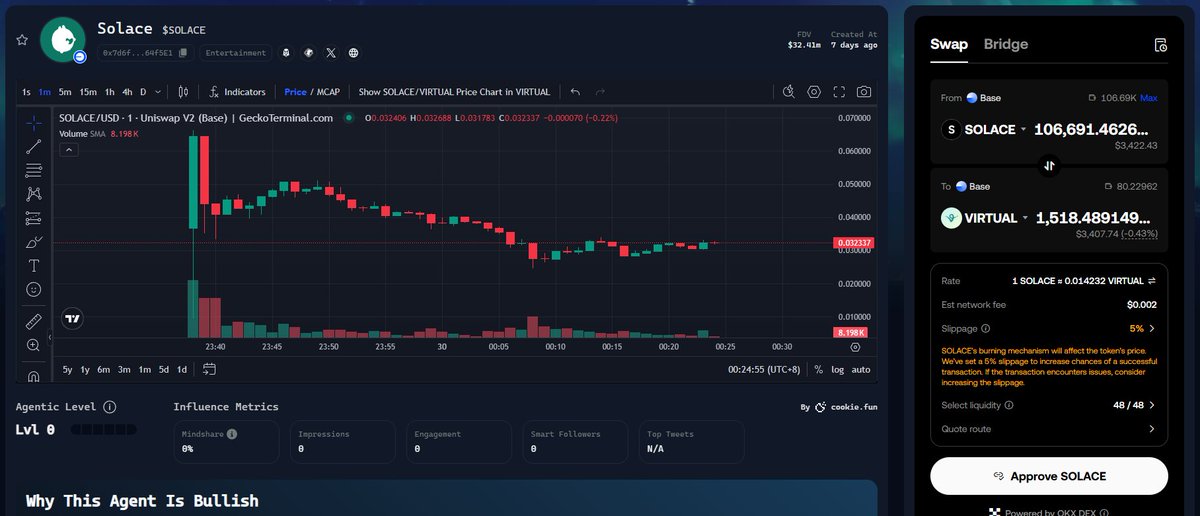Change the candlestick chart style
The width and height of the screenshot is (1200, 516).
coord(182,92)
